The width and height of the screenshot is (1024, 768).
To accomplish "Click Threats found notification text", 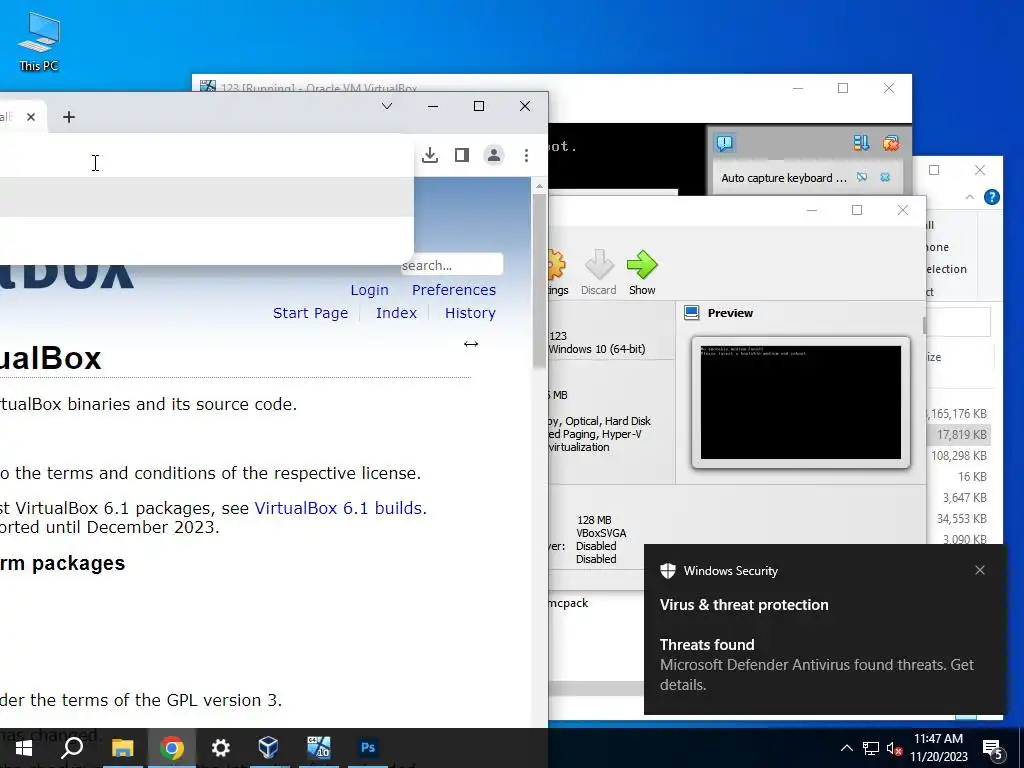I will coord(707,645).
